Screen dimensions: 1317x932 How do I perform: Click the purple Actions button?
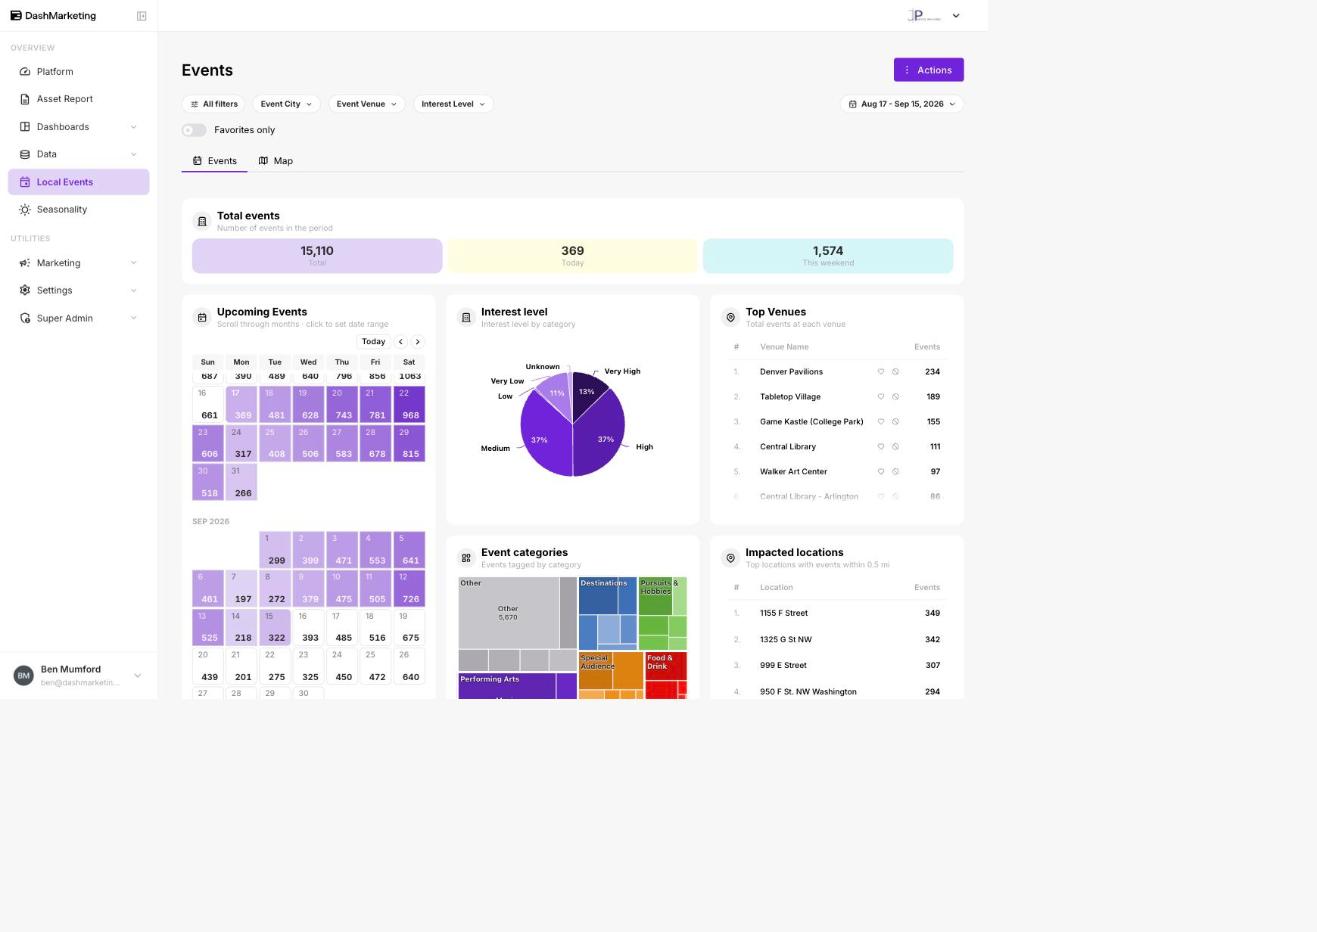[928, 70]
